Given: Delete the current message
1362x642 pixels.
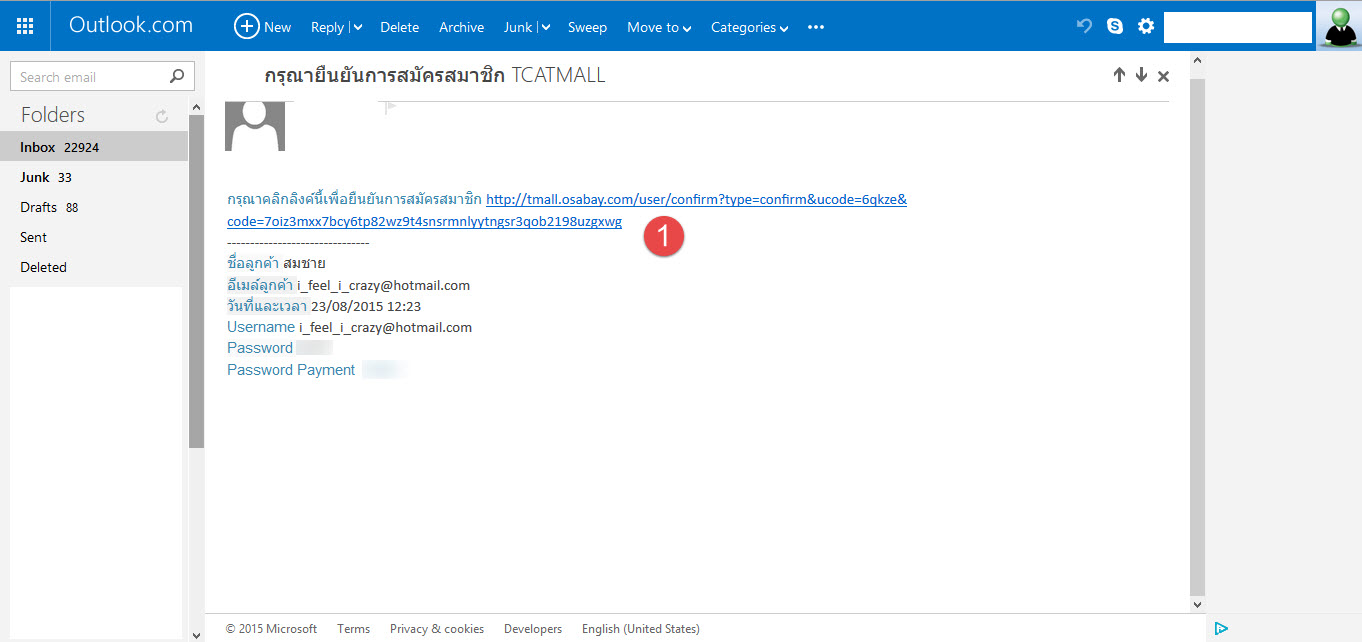Looking at the screenshot, I should 399,27.
